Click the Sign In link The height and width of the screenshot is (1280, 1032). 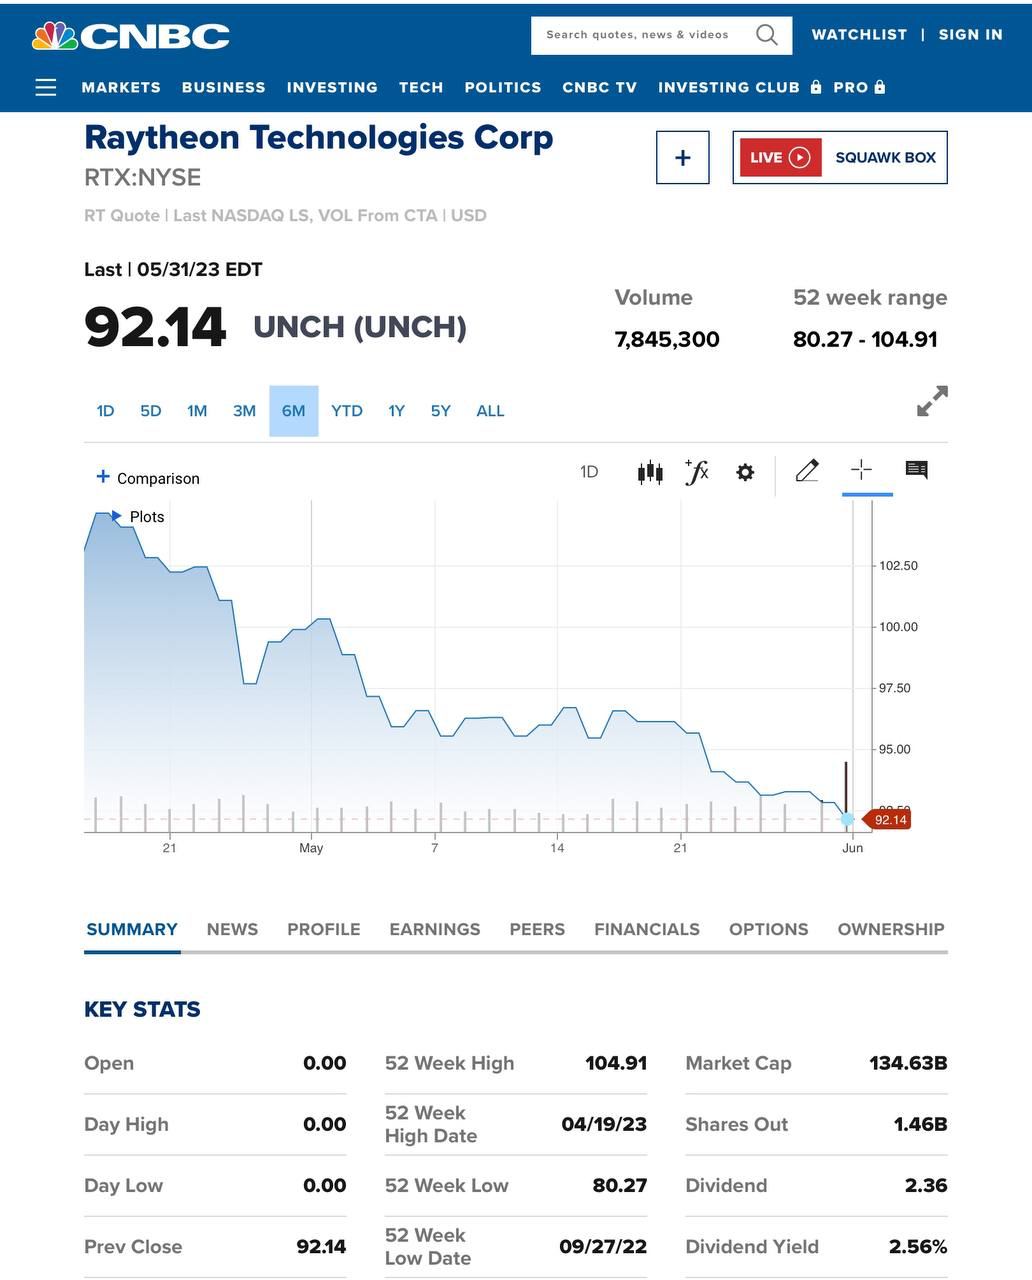(970, 34)
